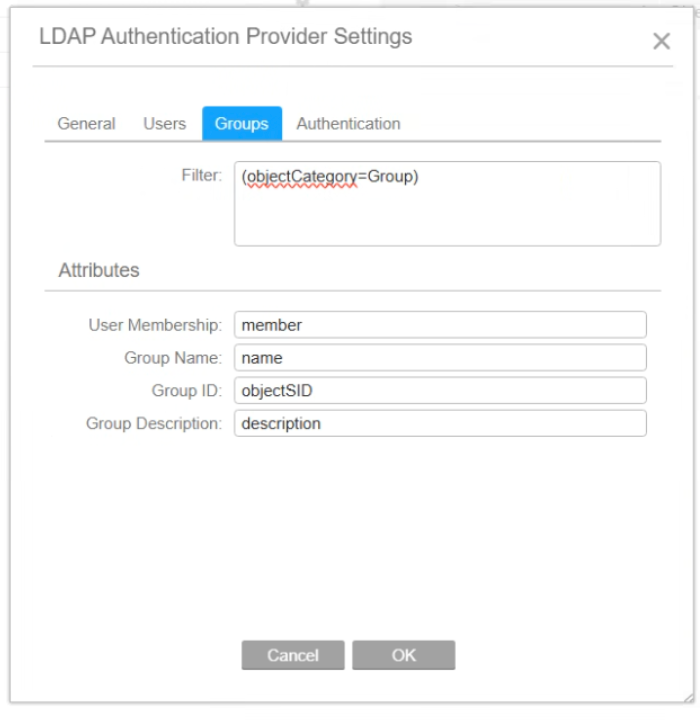Click the User Membership label
Viewport: 700px width, 726px height.
[x=155, y=325]
